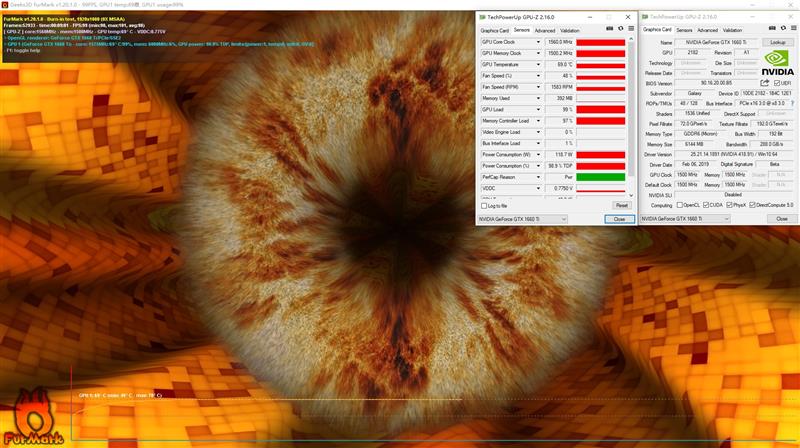
Task: Open Memory Controller Load sensor dropdown
Action: [538, 120]
